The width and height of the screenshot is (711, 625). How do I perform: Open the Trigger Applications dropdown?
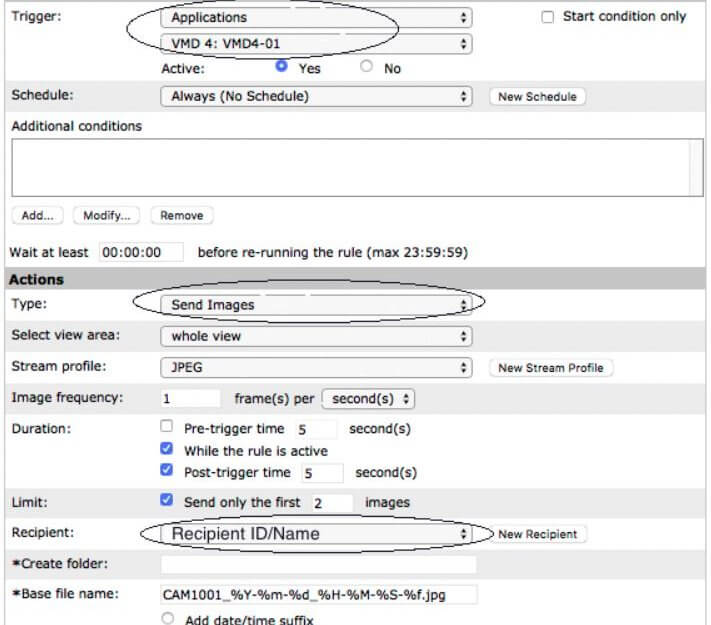pos(316,18)
